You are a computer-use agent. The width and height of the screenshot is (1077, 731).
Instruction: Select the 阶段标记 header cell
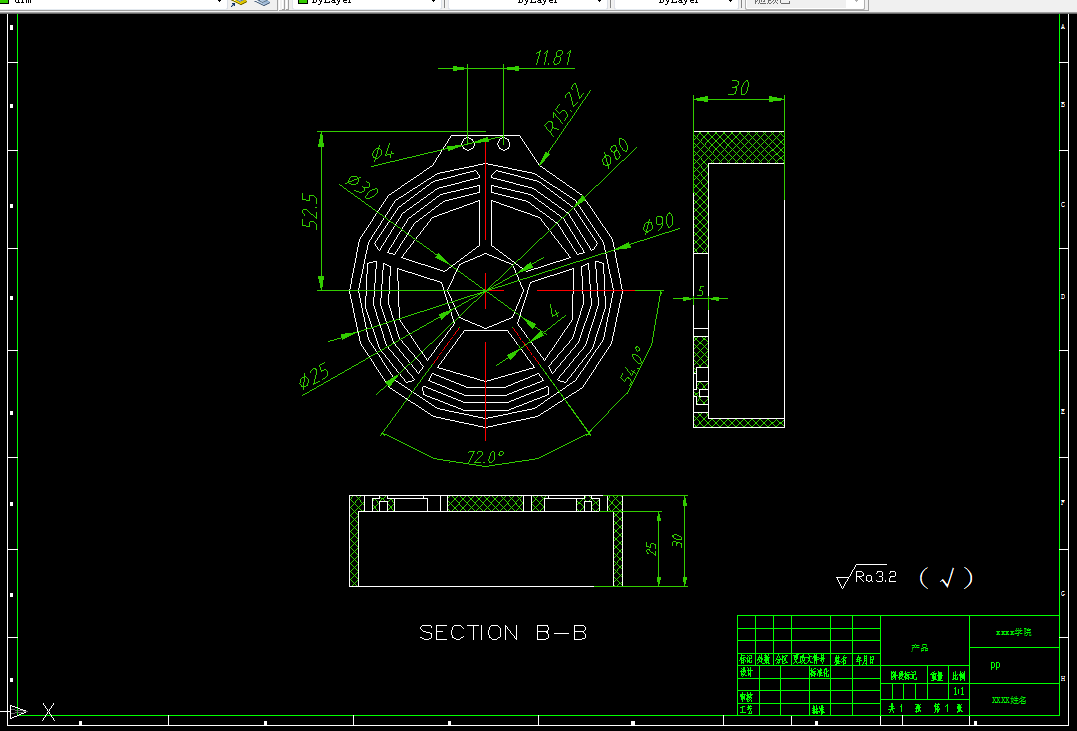(x=903, y=675)
